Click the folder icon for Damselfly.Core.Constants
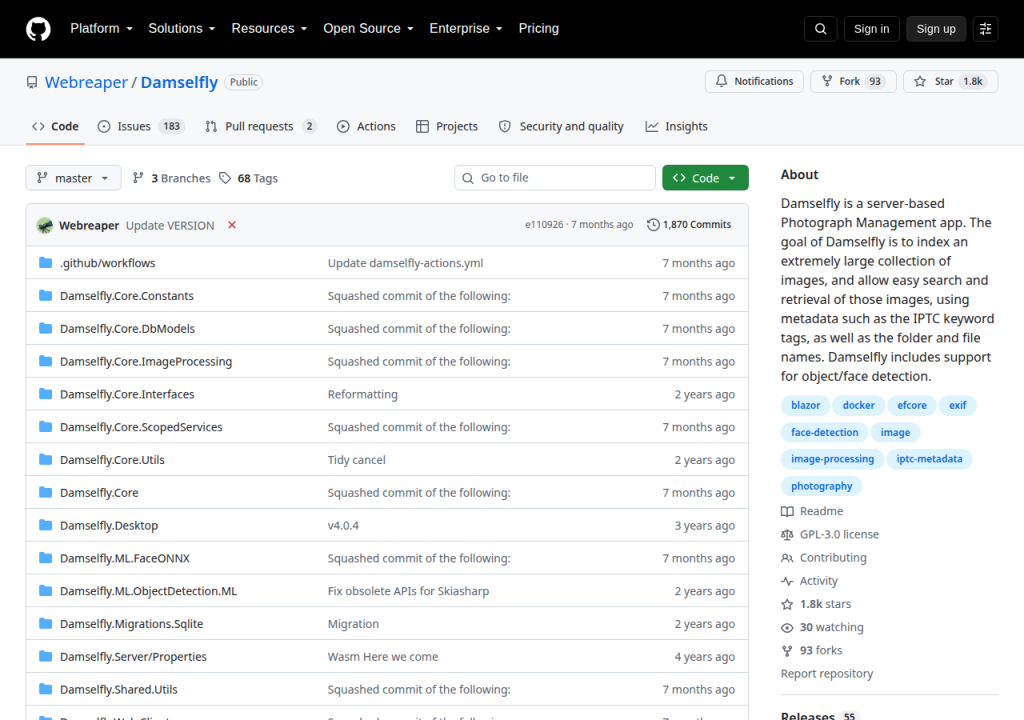This screenshot has width=1024, height=720. pyautogui.click(x=45, y=295)
